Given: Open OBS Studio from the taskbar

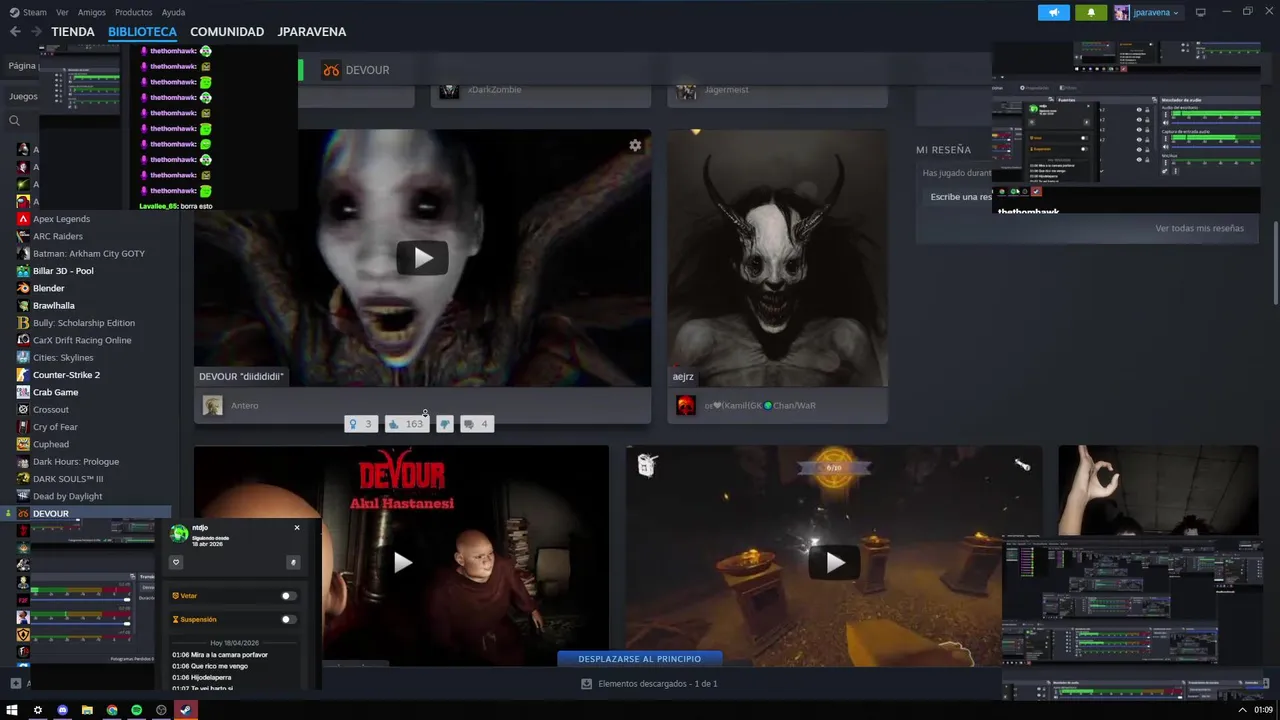Looking at the screenshot, I should (161, 710).
